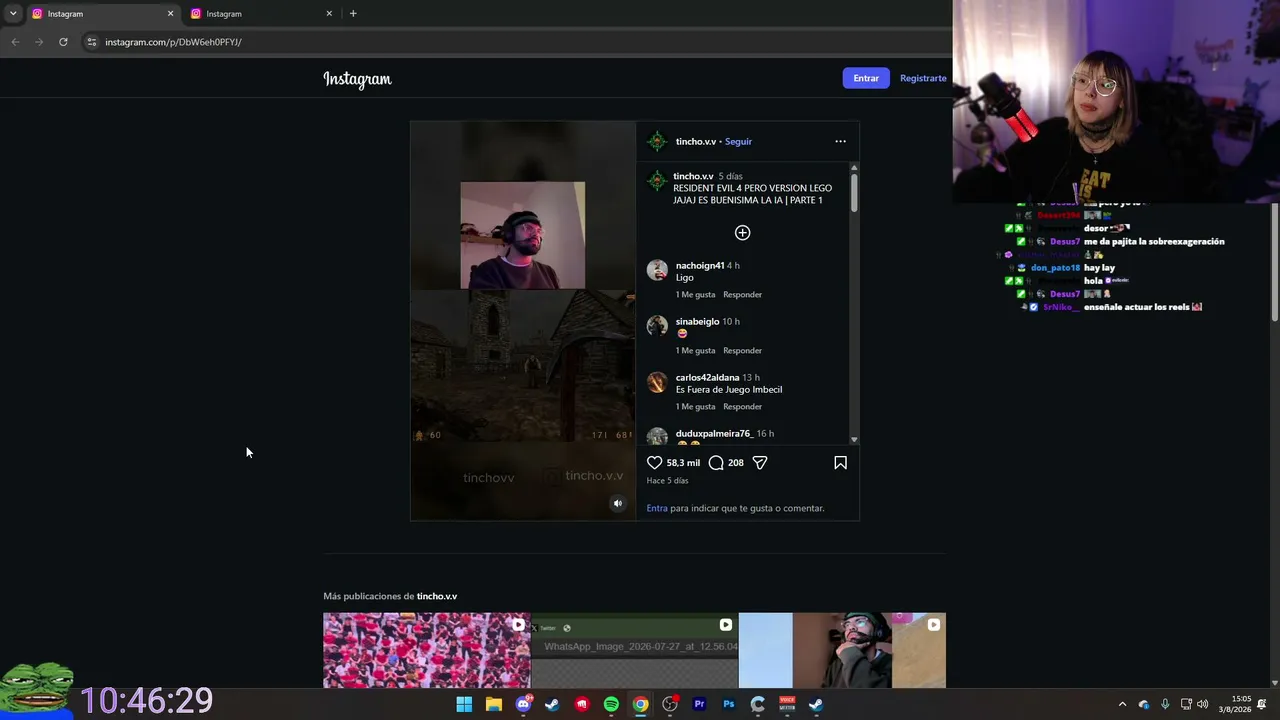Open tincho.v.v username in post header
This screenshot has height=720, width=1280.
pos(695,142)
